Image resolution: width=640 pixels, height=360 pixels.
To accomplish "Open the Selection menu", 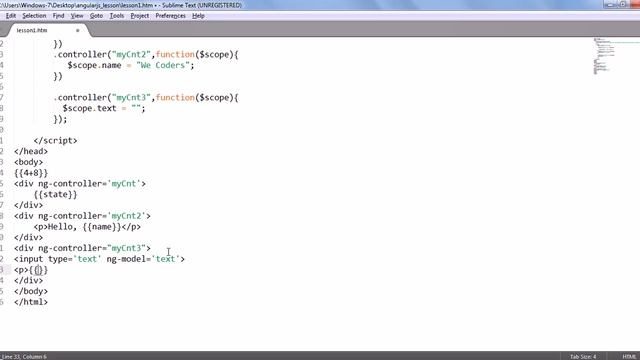I will coord(34,16).
